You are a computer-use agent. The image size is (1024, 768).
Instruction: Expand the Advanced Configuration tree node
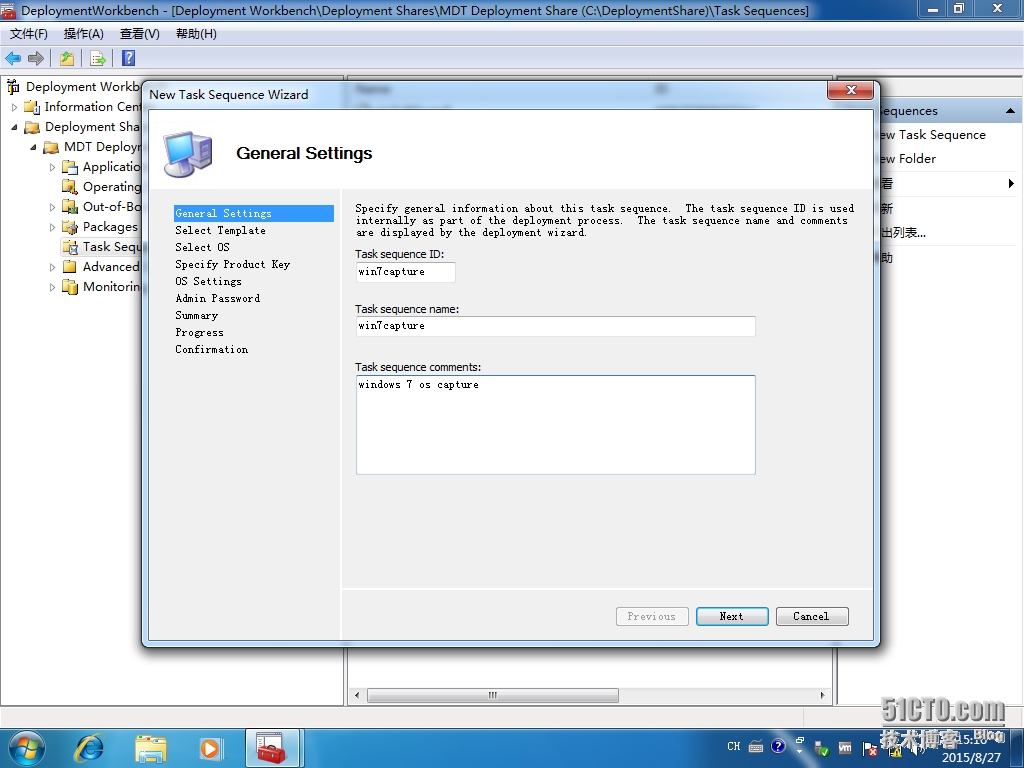[x=52, y=267]
